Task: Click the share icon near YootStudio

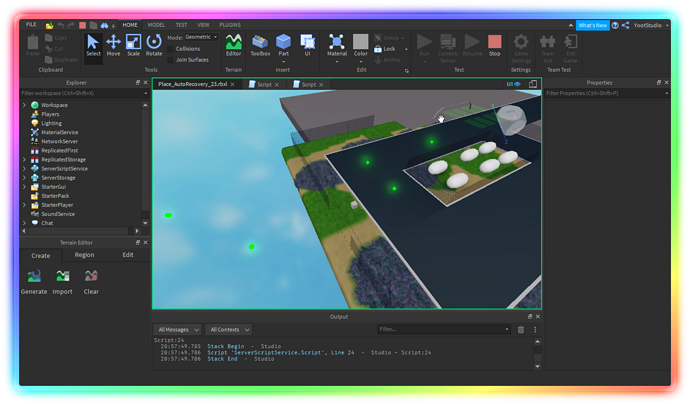Action: 625,25
